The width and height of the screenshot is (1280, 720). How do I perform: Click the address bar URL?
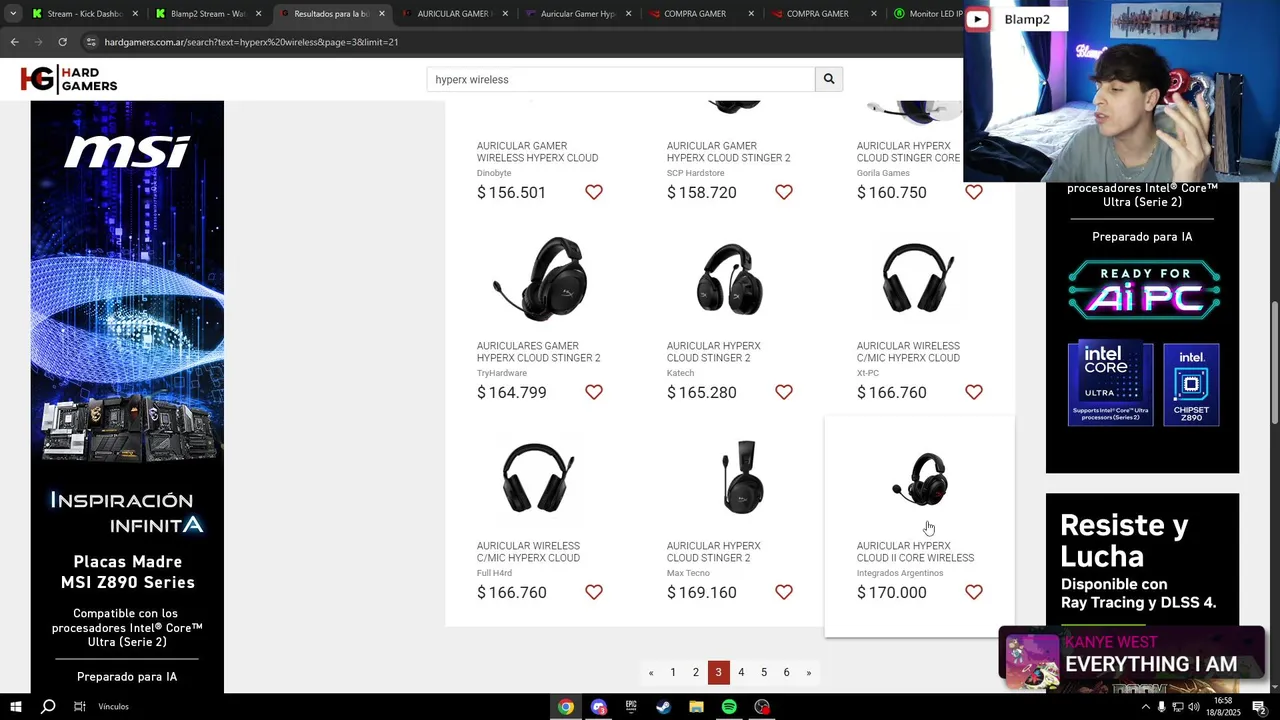click(251, 42)
